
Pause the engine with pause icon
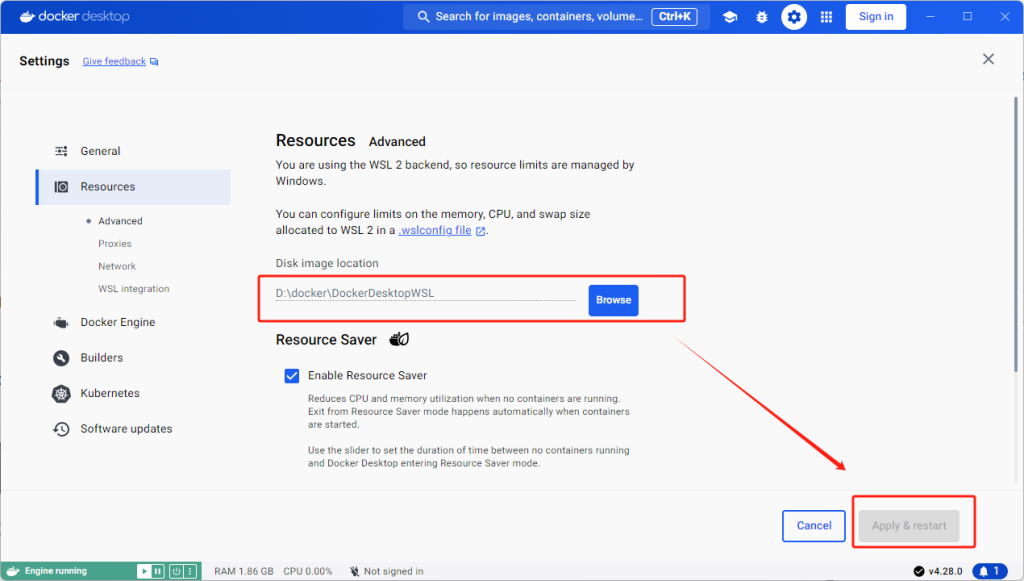[x=157, y=571]
